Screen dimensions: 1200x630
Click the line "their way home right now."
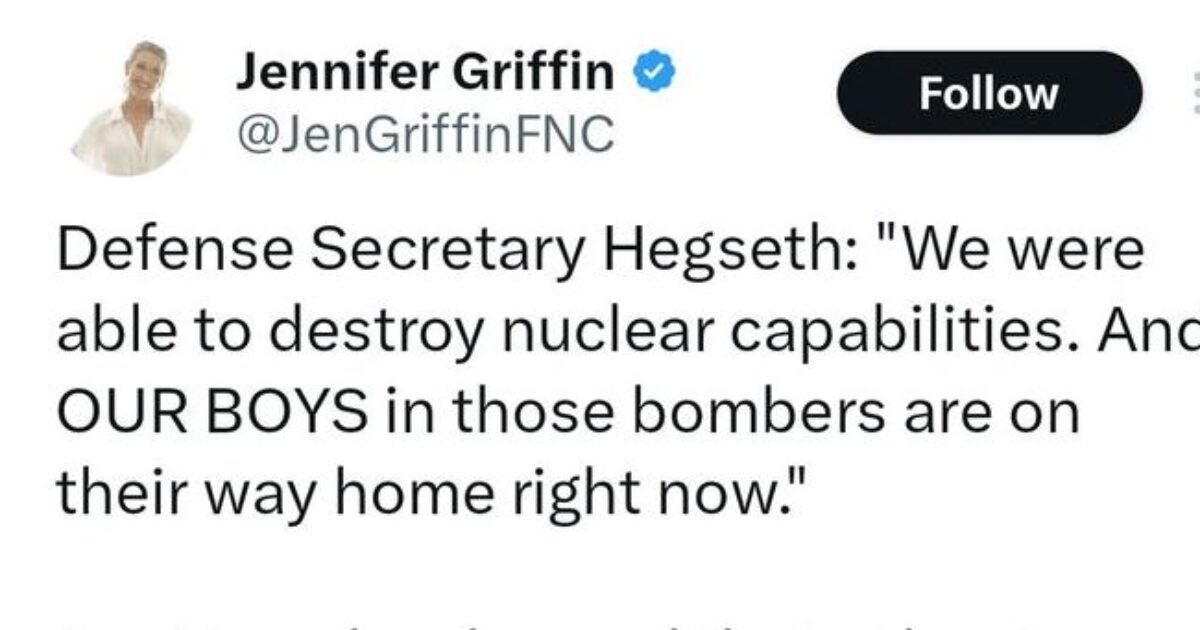[429, 494]
